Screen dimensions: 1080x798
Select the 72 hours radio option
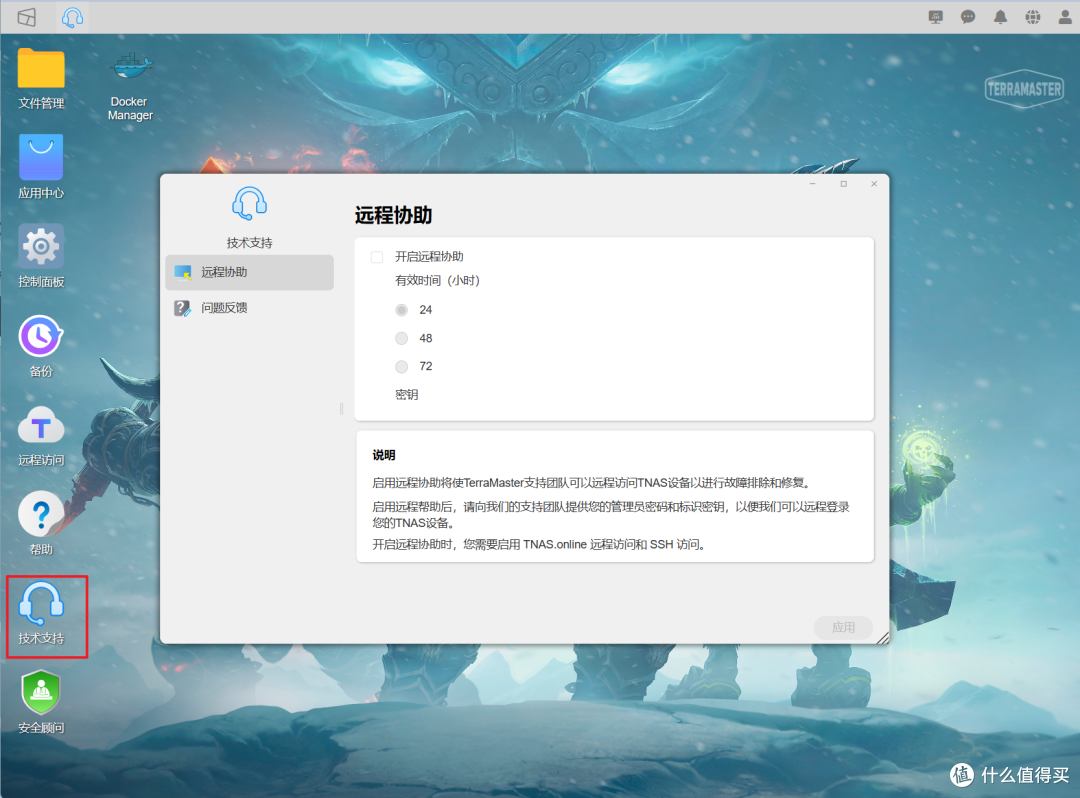402,366
